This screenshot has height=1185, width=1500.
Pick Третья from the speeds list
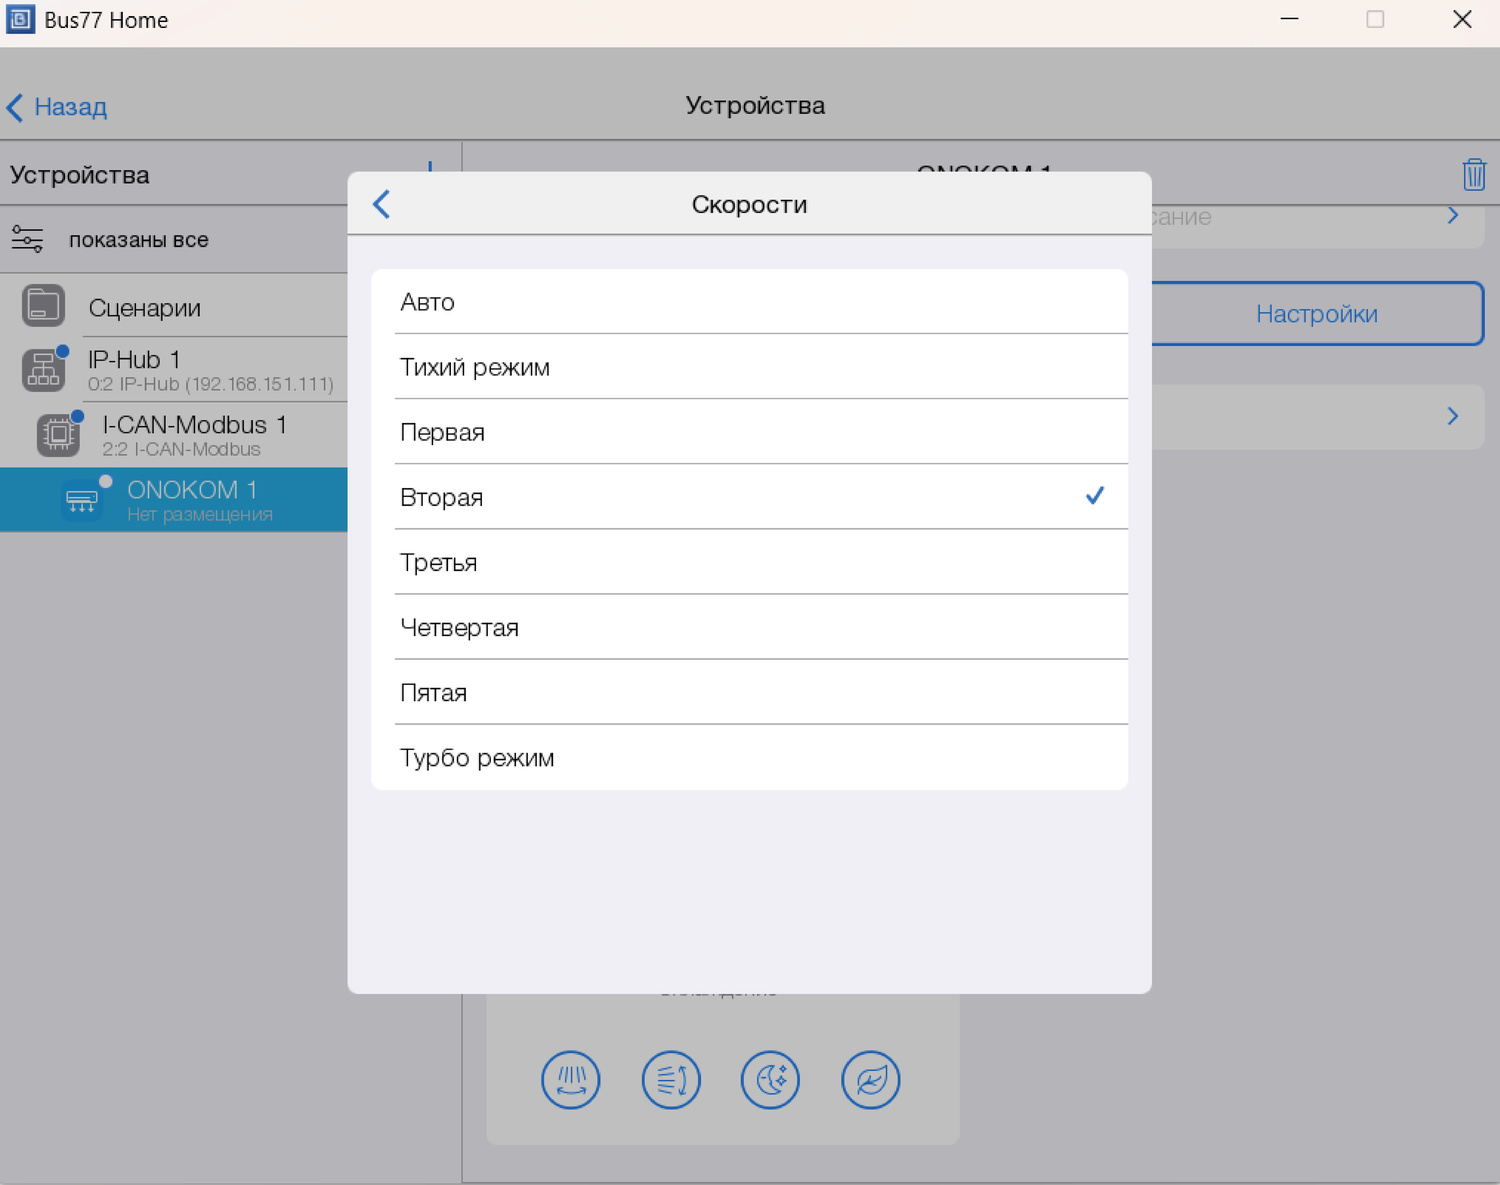click(749, 562)
